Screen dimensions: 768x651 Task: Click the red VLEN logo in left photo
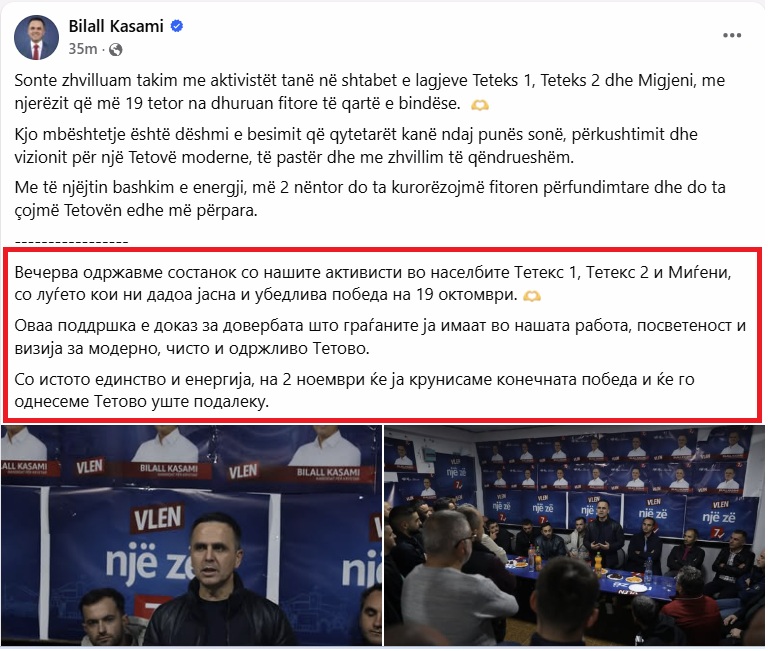(x=157, y=519)
